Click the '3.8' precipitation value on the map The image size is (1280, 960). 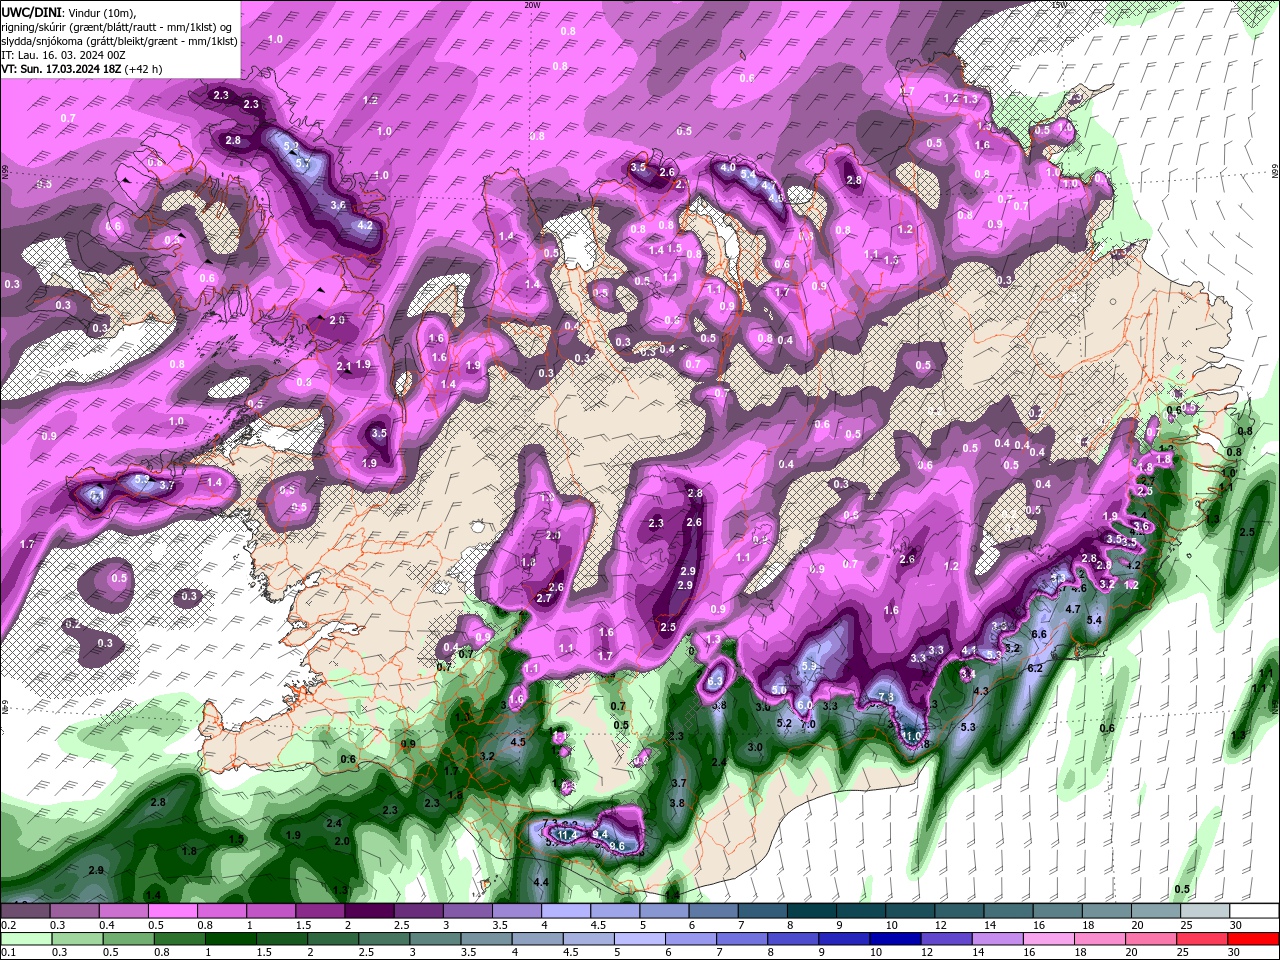point(677,803)
